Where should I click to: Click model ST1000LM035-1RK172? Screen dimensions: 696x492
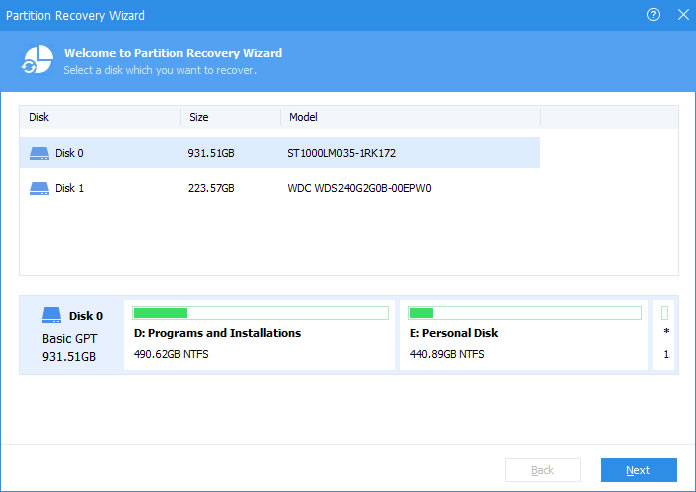click(341, 153)
